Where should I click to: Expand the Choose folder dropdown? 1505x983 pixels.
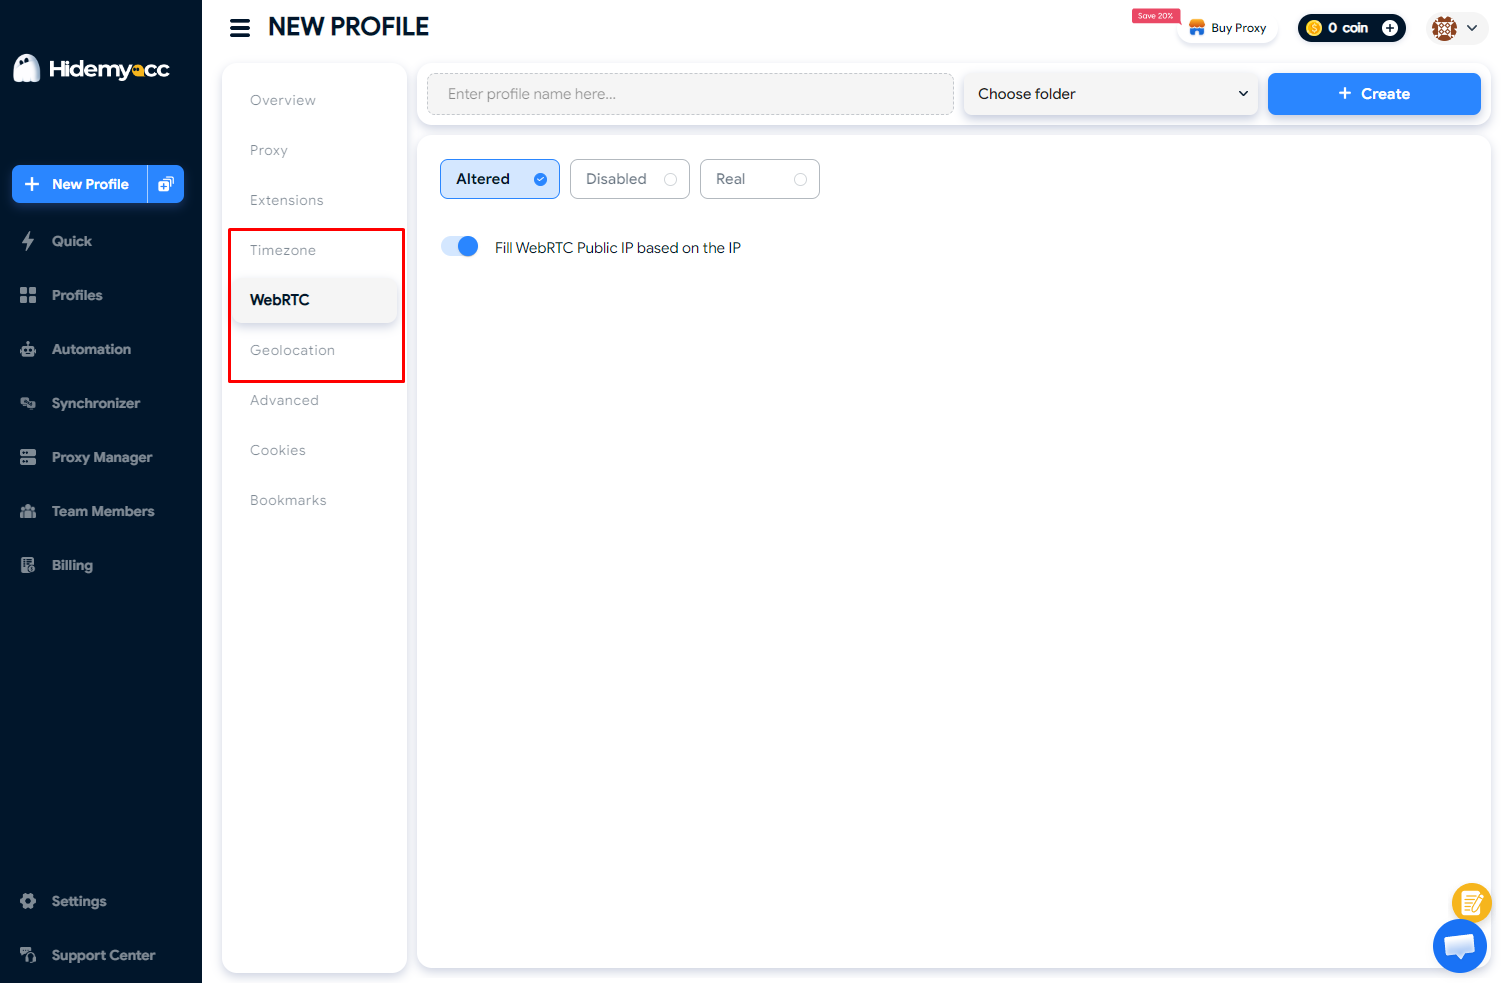coord(1110,94)
